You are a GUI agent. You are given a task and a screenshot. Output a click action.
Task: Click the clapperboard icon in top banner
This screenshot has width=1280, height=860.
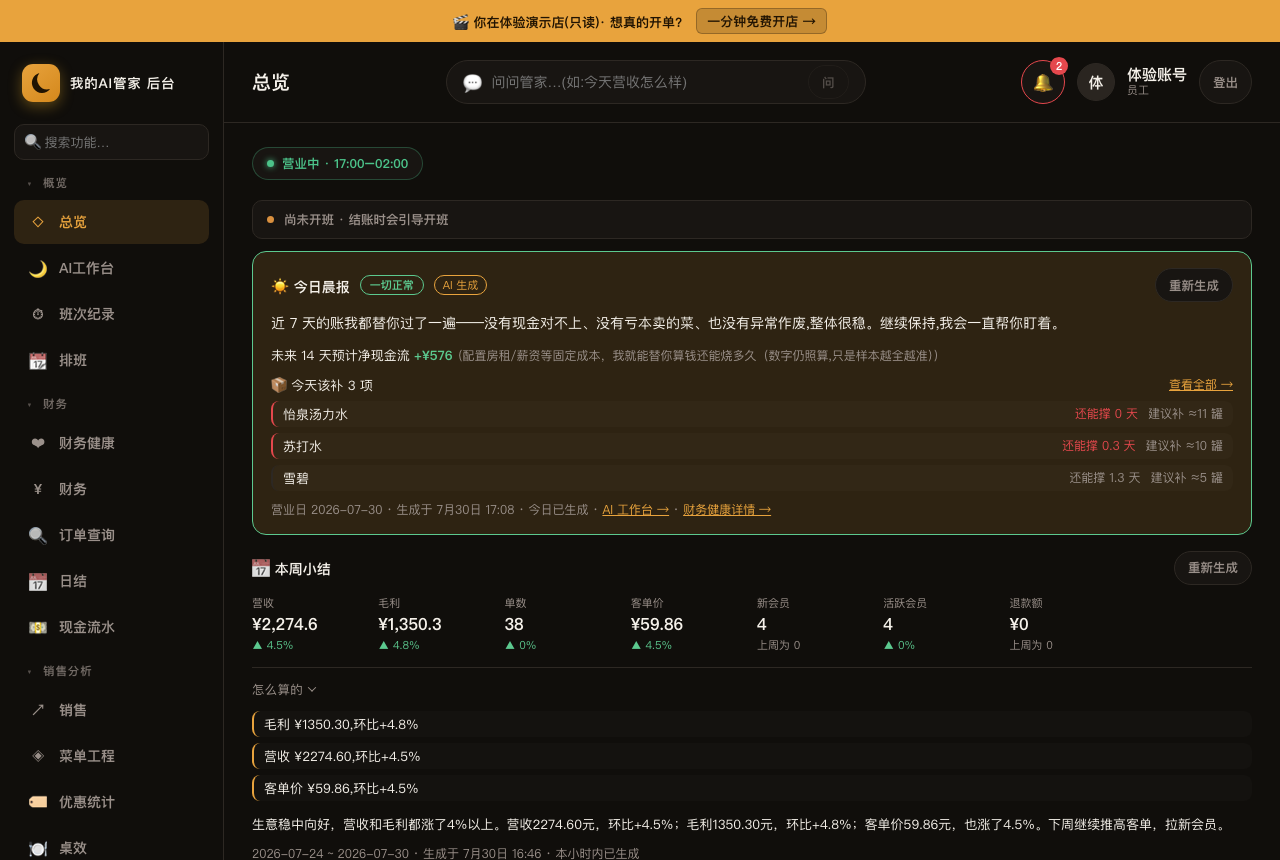[461, 21]
